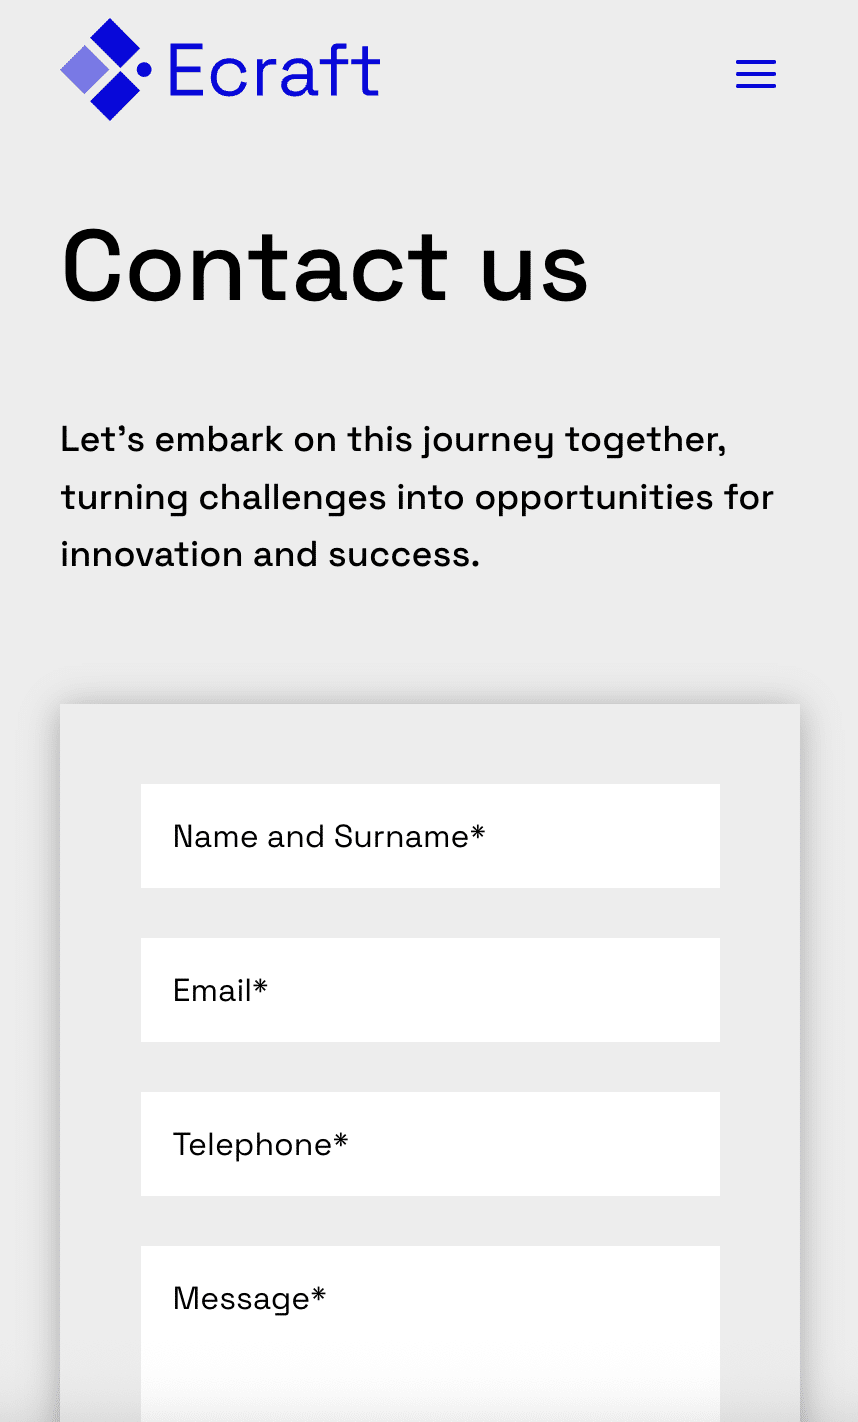
Task: Click the paragraph starting "Let's embark"
Action: click(x=417, y=496)
